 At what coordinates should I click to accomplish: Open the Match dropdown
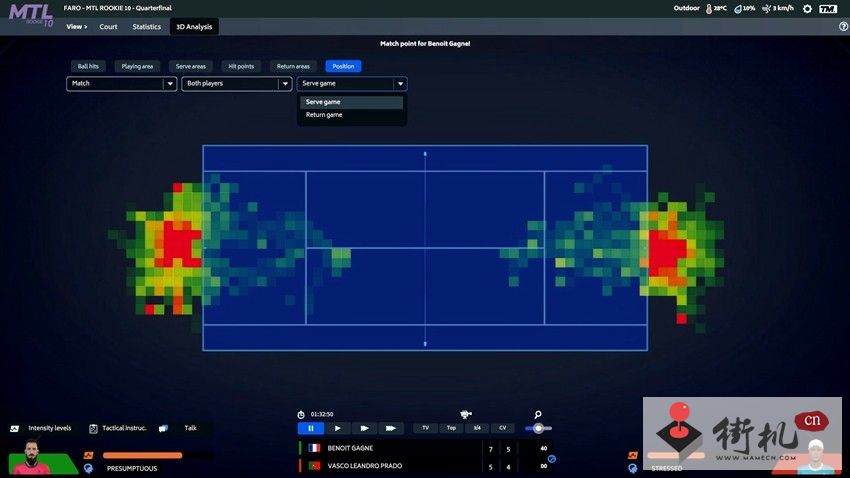click(x=121, y=83)
